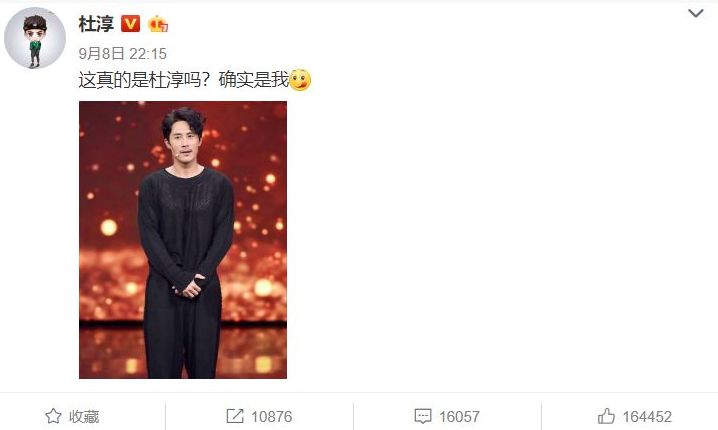Click the orange V verified badge
The image size is (718, 430).
coord(131,23)
